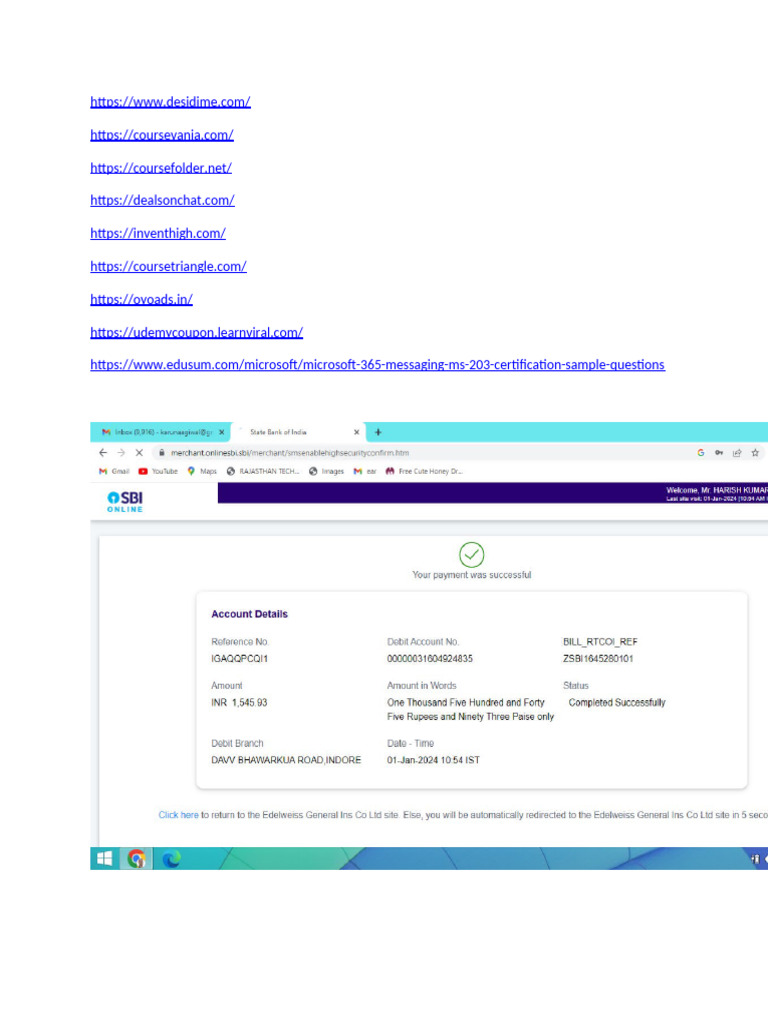Click the Completed Successfully status

(x=617, y=703)
